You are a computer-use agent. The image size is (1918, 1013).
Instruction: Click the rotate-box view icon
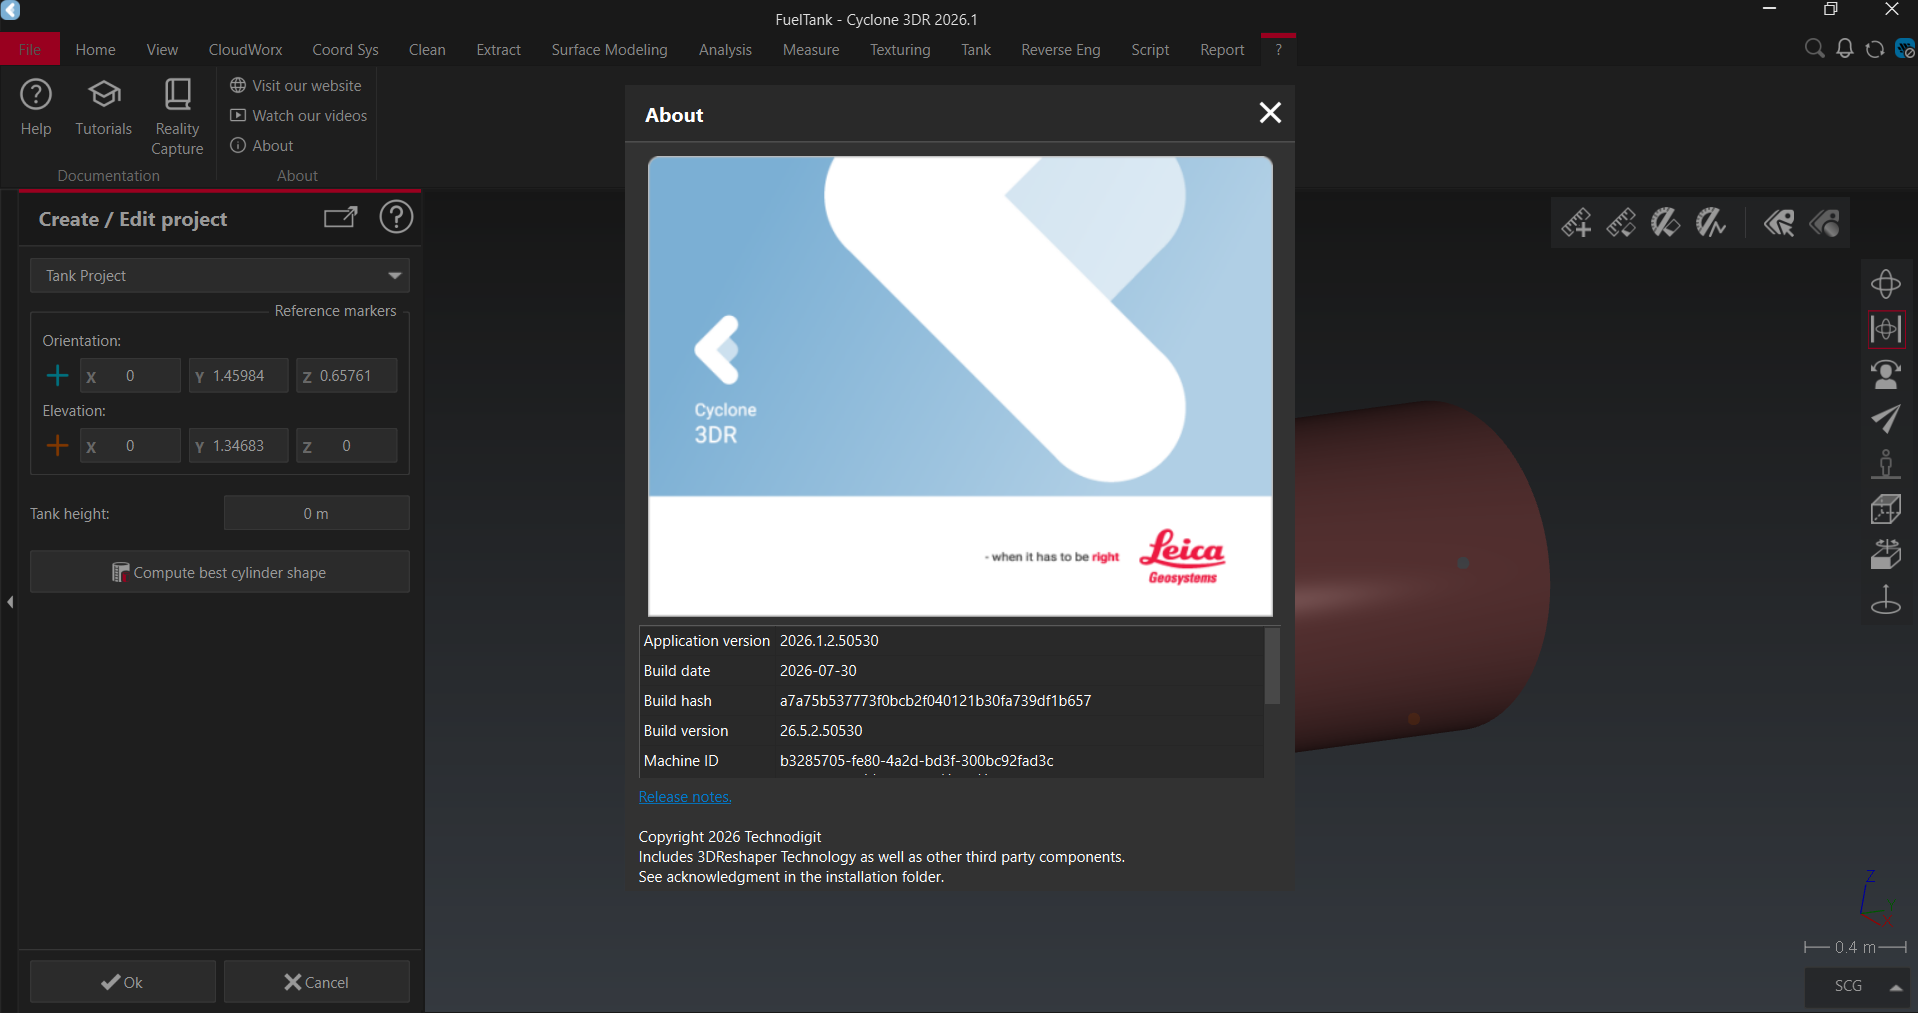coord(1886,554)
